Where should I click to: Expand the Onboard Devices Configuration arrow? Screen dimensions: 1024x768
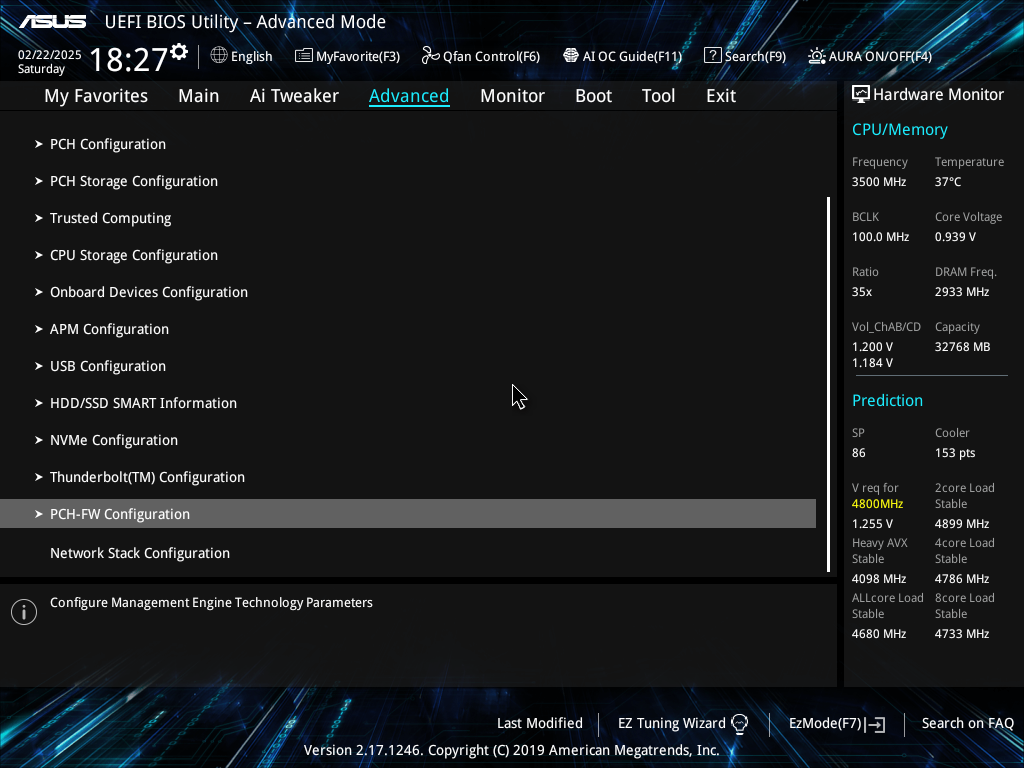39,292
